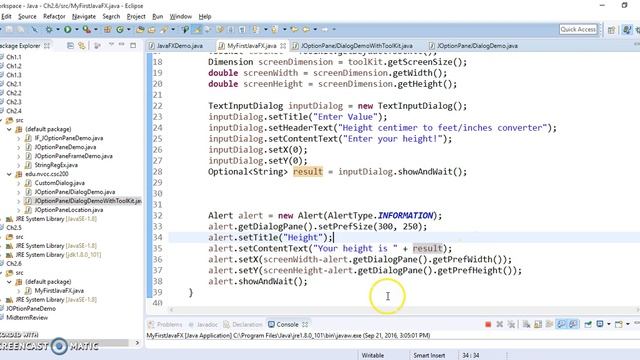Click the Quick Access search field
Screen dimensions: 640x360
pyautogui.click(x=578, y=29)
